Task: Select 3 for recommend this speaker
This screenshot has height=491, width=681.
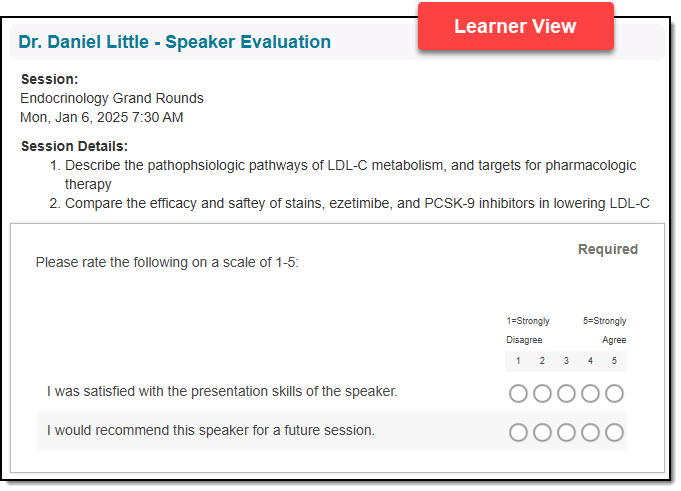Action: tap(566, 432)
